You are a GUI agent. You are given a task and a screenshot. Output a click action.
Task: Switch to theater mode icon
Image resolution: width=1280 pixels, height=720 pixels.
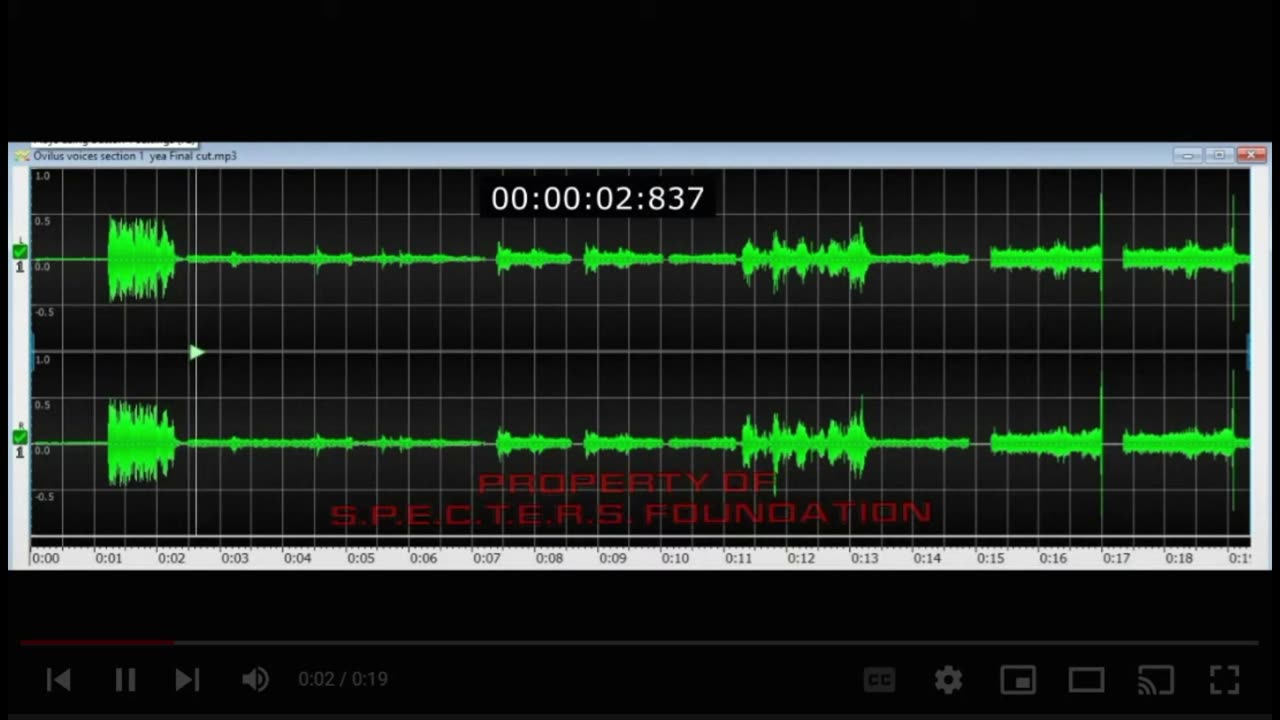1086,680
